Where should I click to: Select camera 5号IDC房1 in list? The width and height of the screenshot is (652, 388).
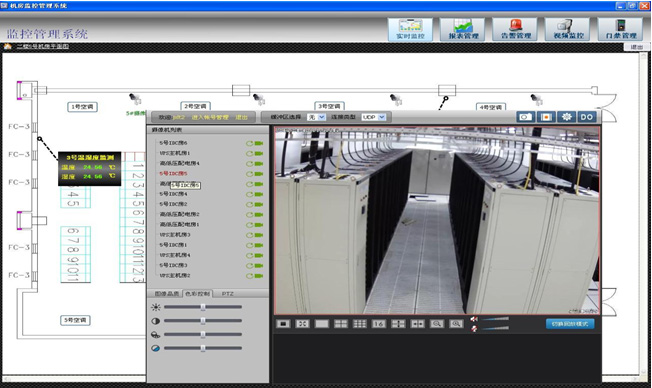[173, 245]
